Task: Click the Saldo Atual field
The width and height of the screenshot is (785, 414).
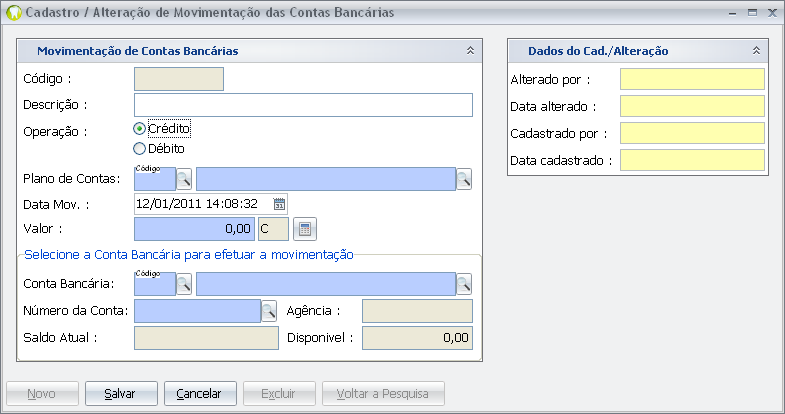Action: click(x=206, y=338)
